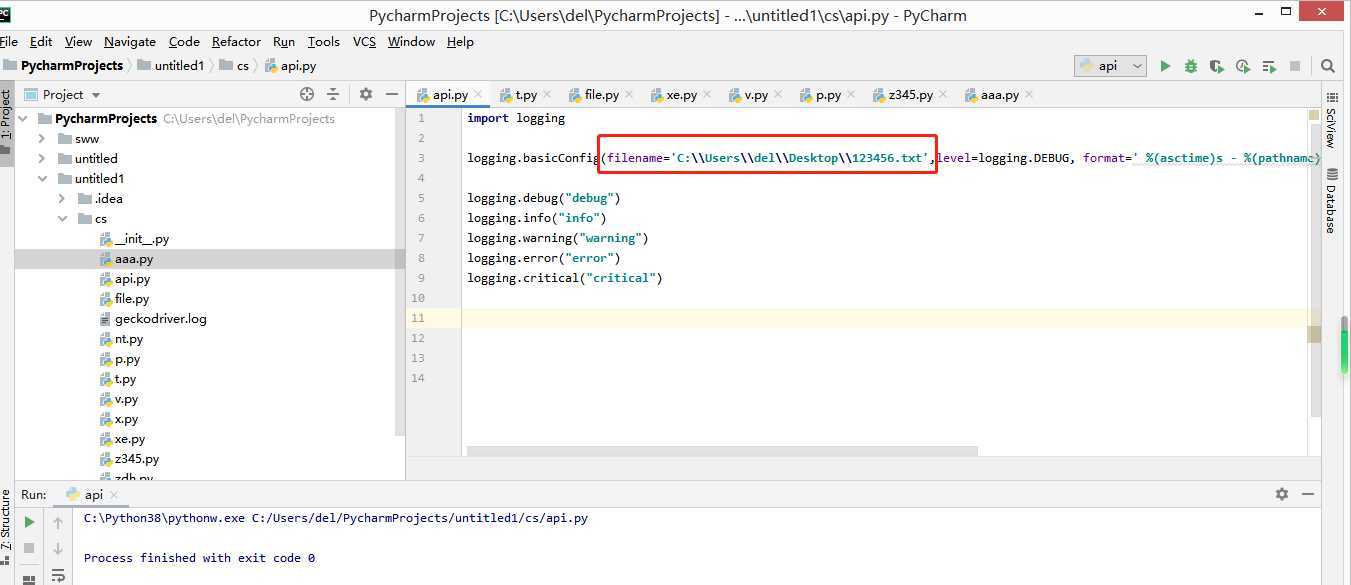Viewport: 1351px width, 585px height.
Task: Click the down arrow in the Run panel
Action: 58,548
